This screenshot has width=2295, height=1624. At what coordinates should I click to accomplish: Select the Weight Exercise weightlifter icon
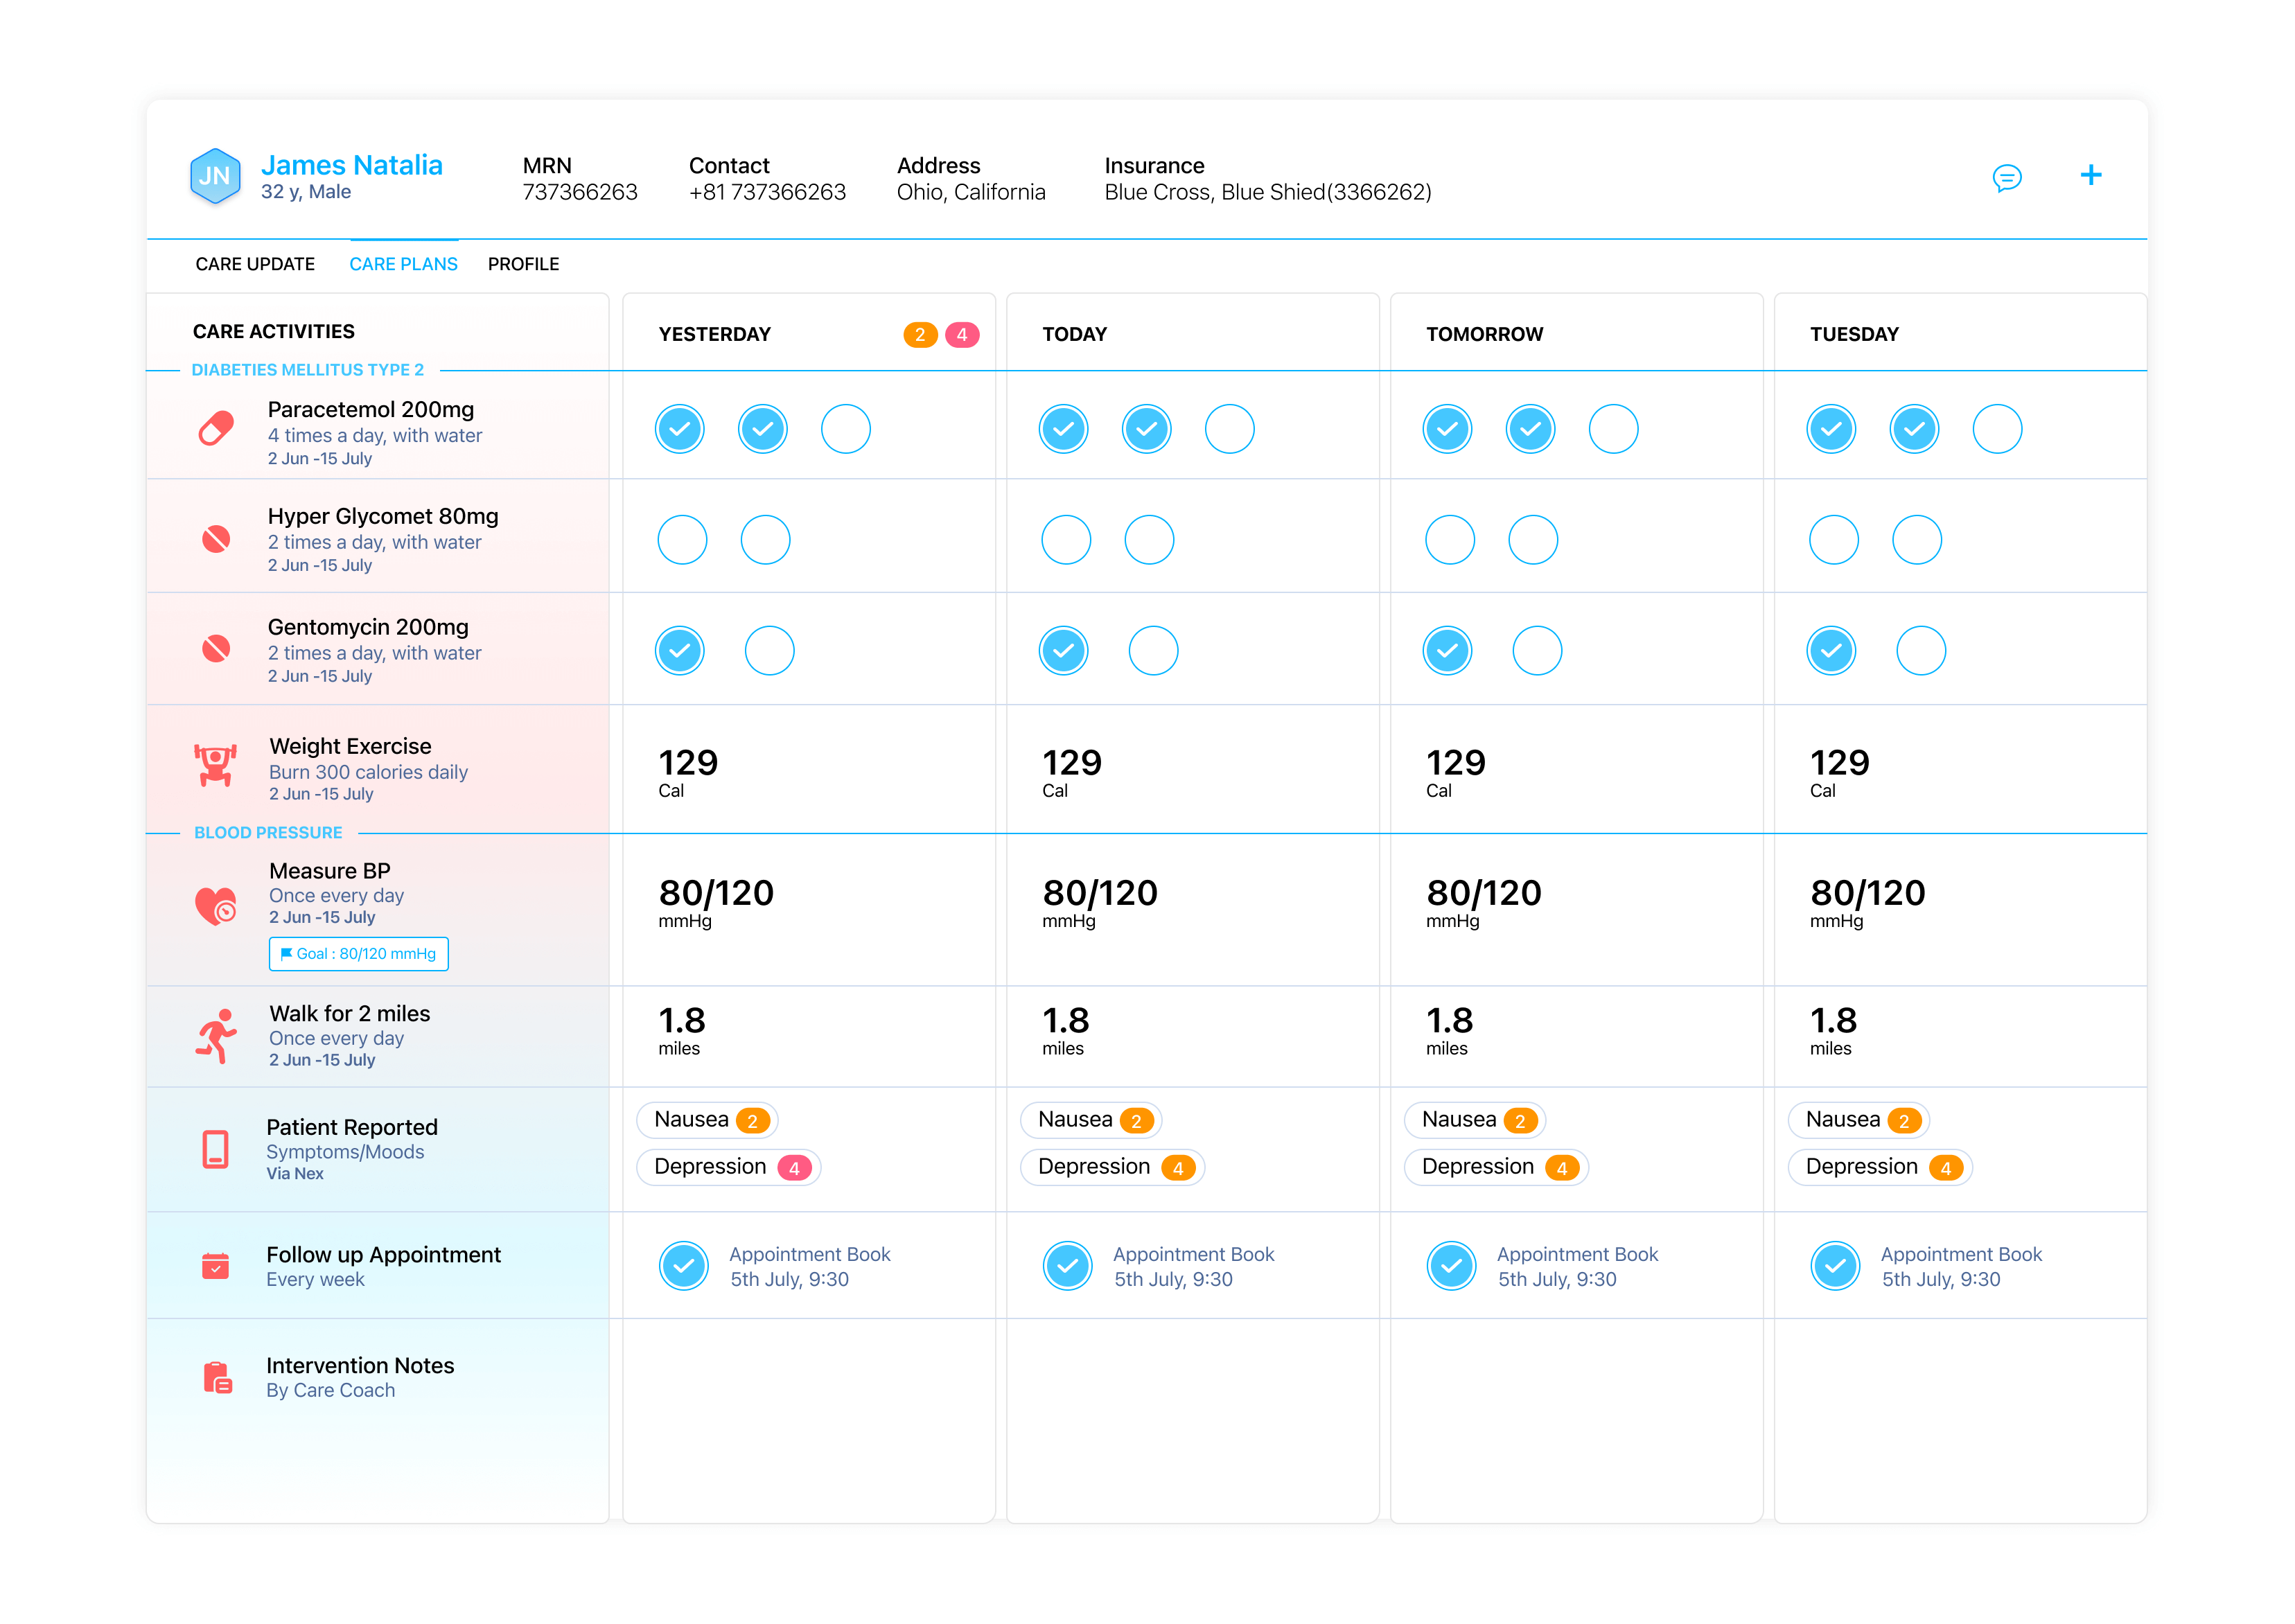click(x=216, y=765)
